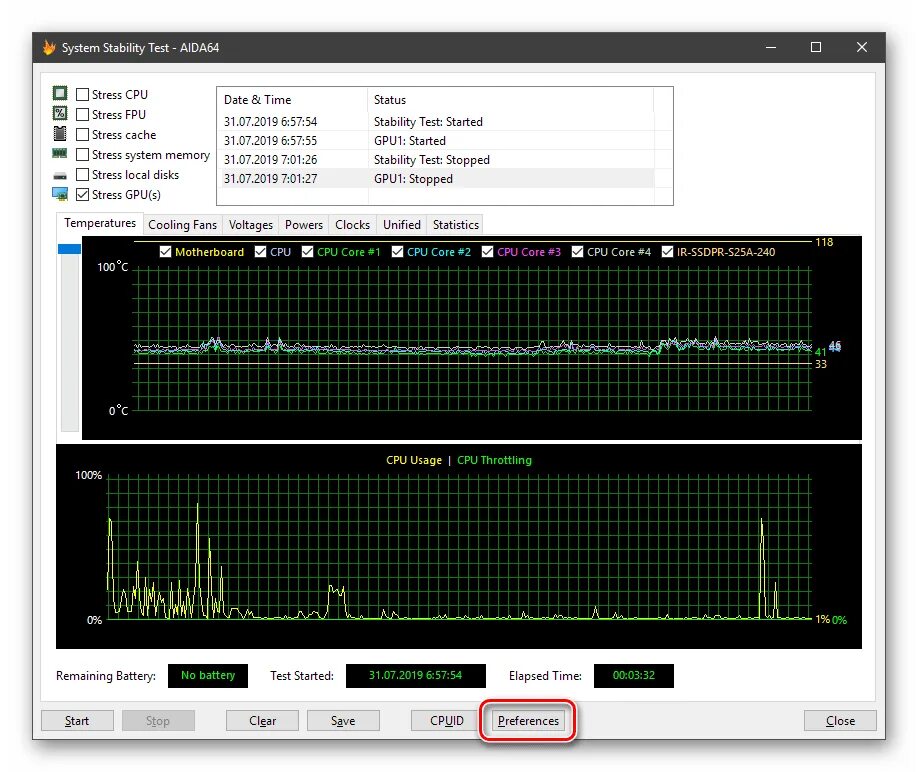
Task: Hide the Motherboard temperature graph line
Action: 165,252
